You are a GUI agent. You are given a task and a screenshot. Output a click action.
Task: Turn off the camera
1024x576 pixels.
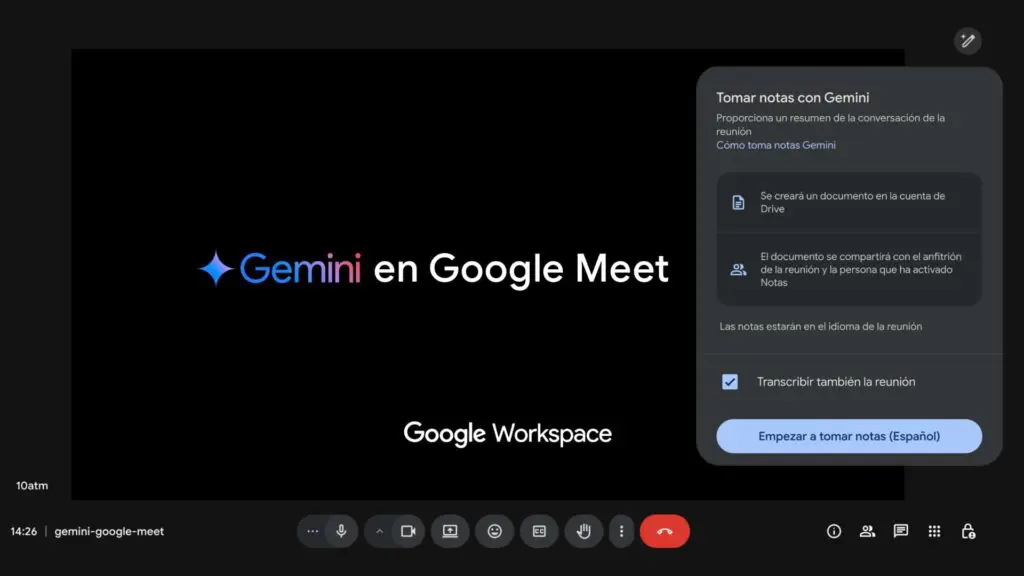tap(408, 531)
